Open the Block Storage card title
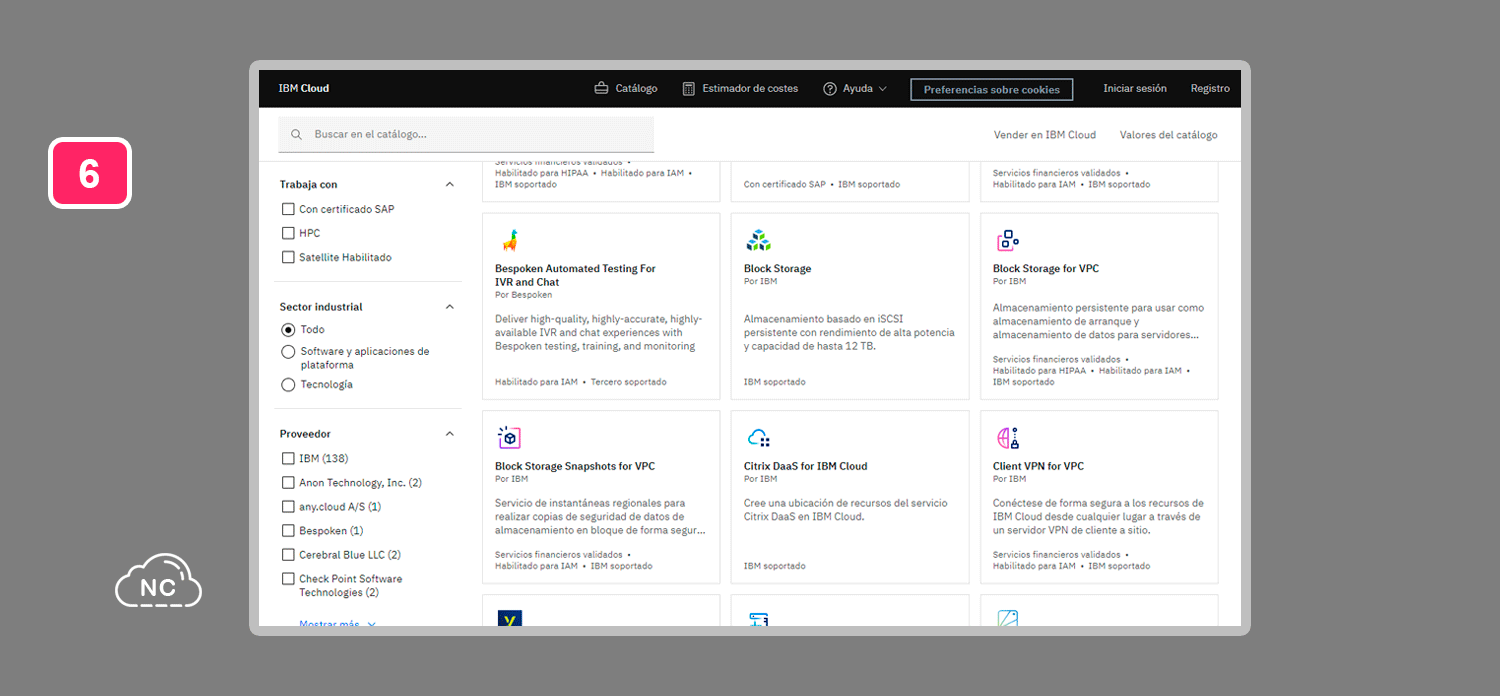Viewport: 1500px width, 696px height. [x=777, y=269]
